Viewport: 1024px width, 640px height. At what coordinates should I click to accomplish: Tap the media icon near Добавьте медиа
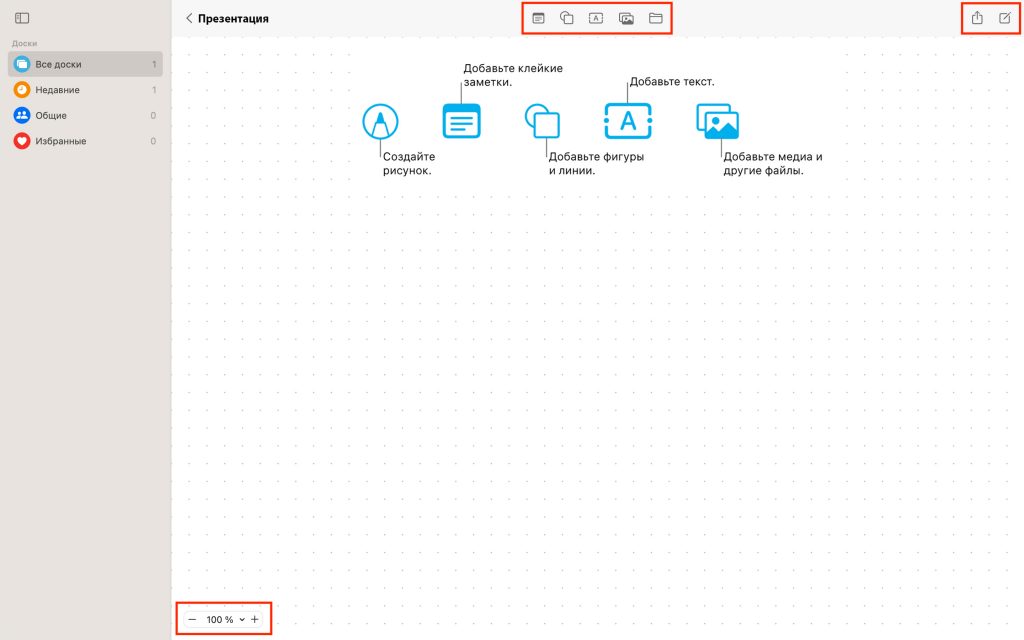click(717, 122)
